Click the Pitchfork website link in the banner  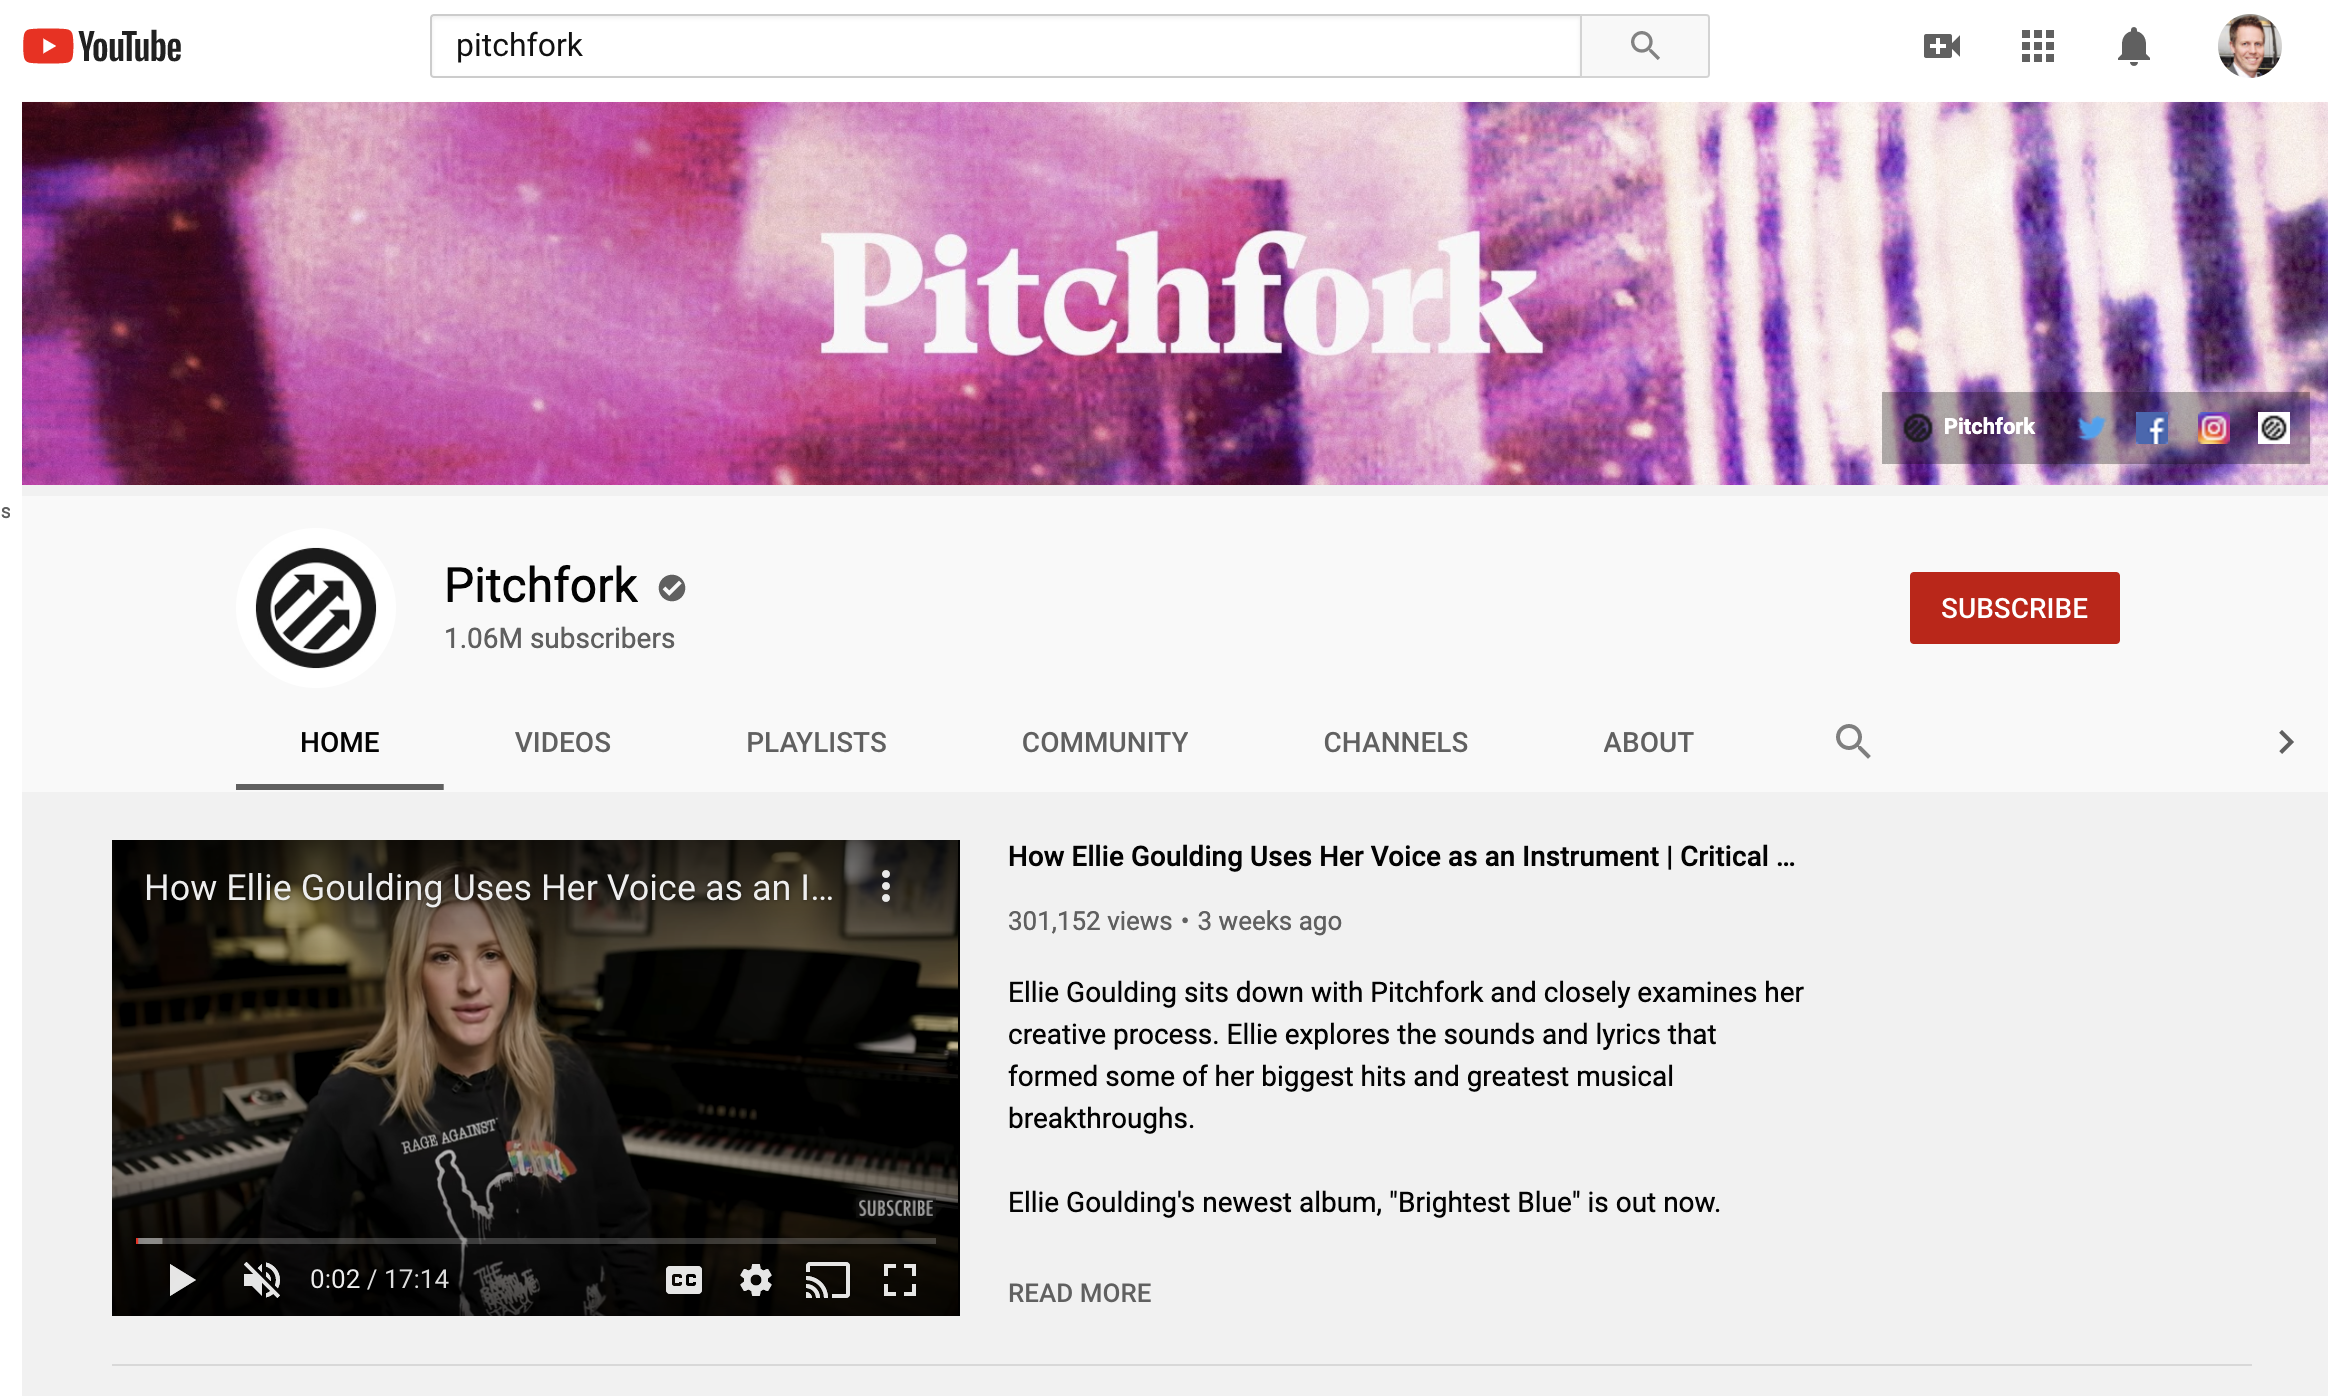[x=1969, y=427]
